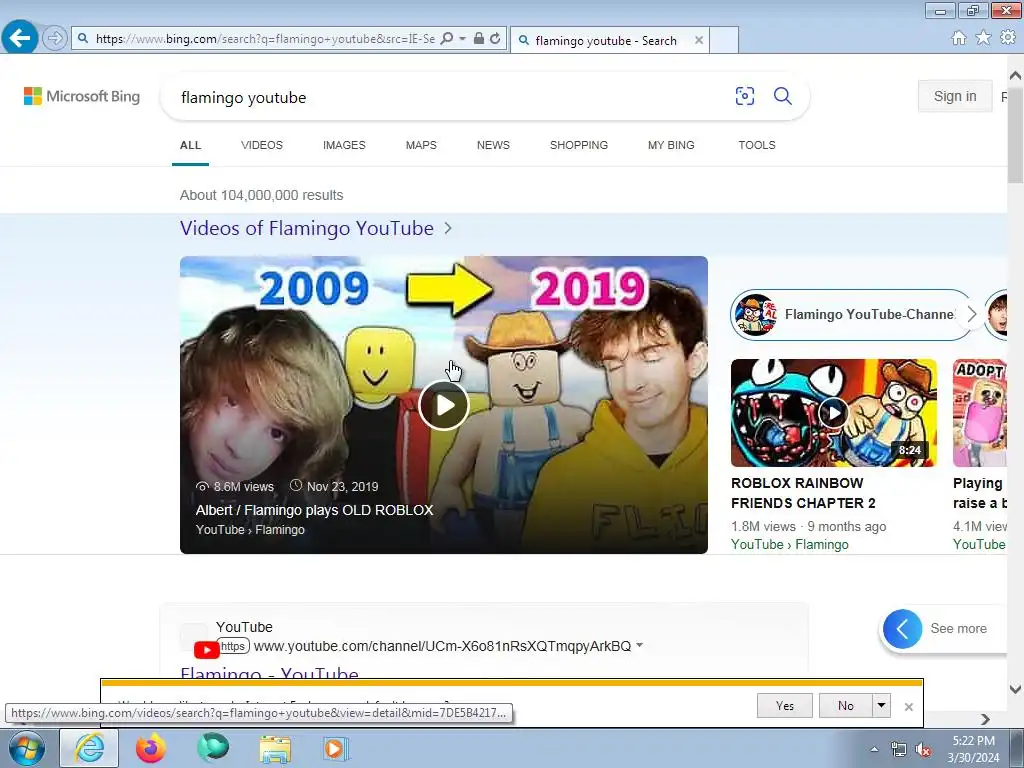Open the Windows Start orb
Viewport: 1024px width, 768px height.
(x=26, y=748)
